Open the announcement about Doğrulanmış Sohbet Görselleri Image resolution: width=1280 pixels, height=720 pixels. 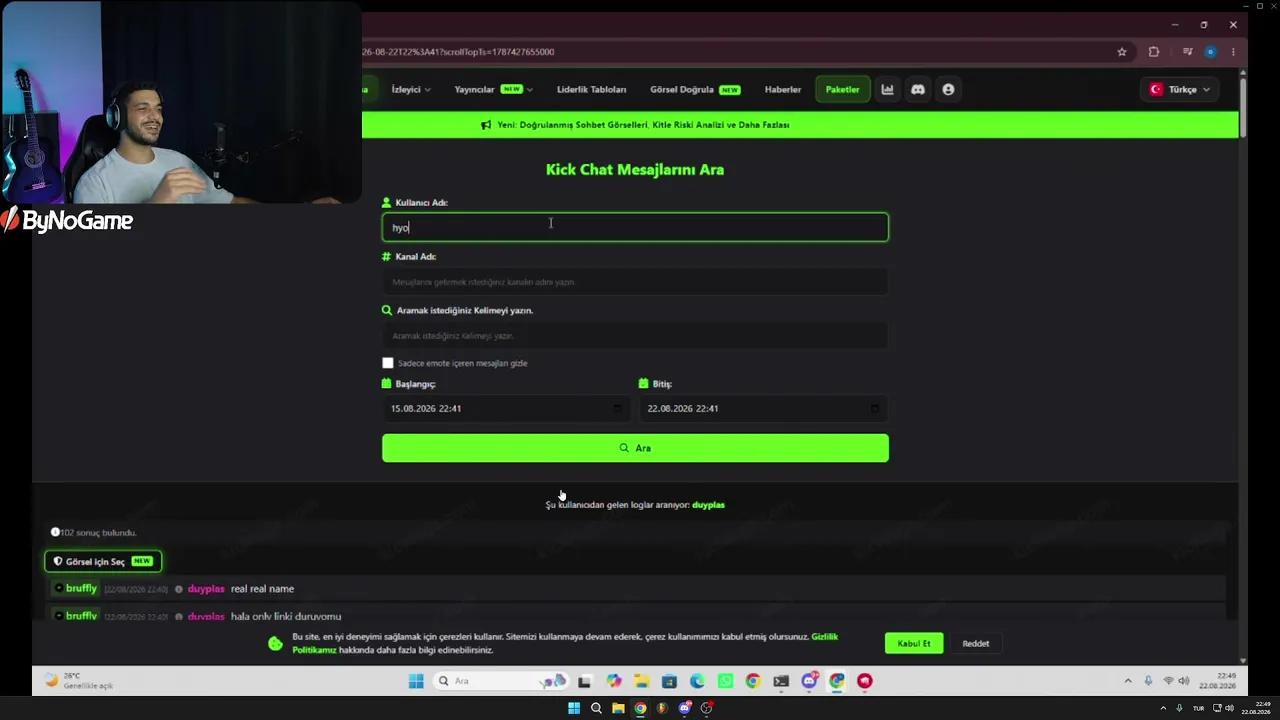click(x=643, y=125)
